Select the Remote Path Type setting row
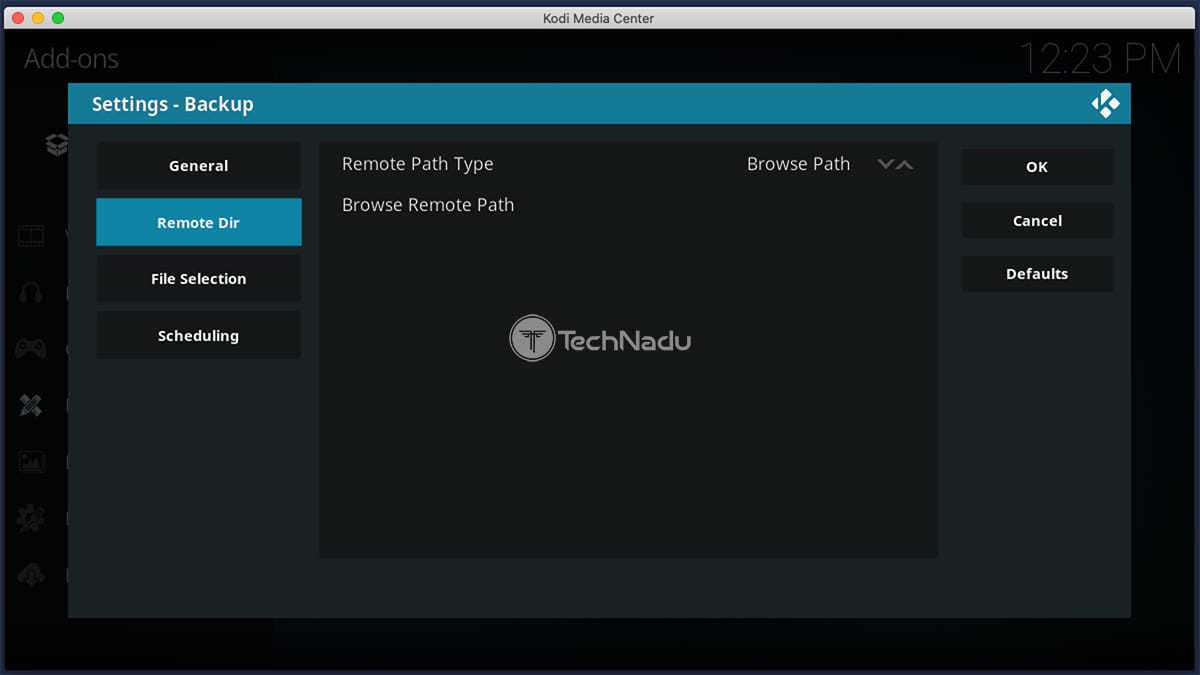1200x675 pixels. pos(628,164)
